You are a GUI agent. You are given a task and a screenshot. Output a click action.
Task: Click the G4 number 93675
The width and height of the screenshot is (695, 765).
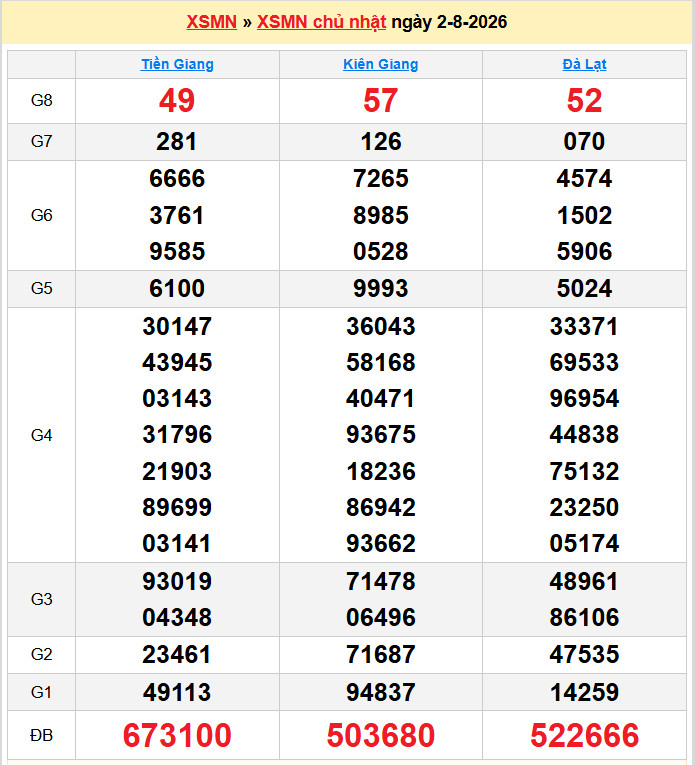point(381,435)
